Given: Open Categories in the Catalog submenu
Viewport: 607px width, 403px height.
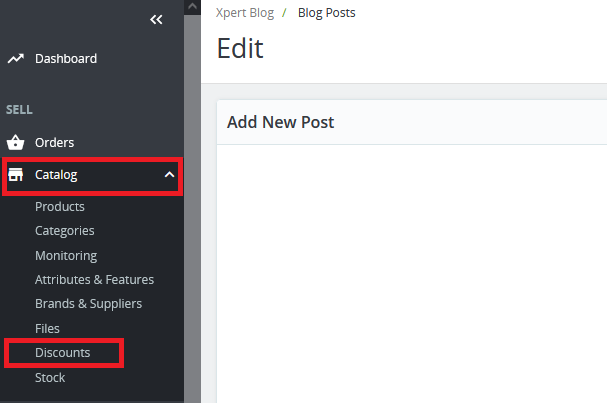Looking at the screenshot, I should click(66, 231).
